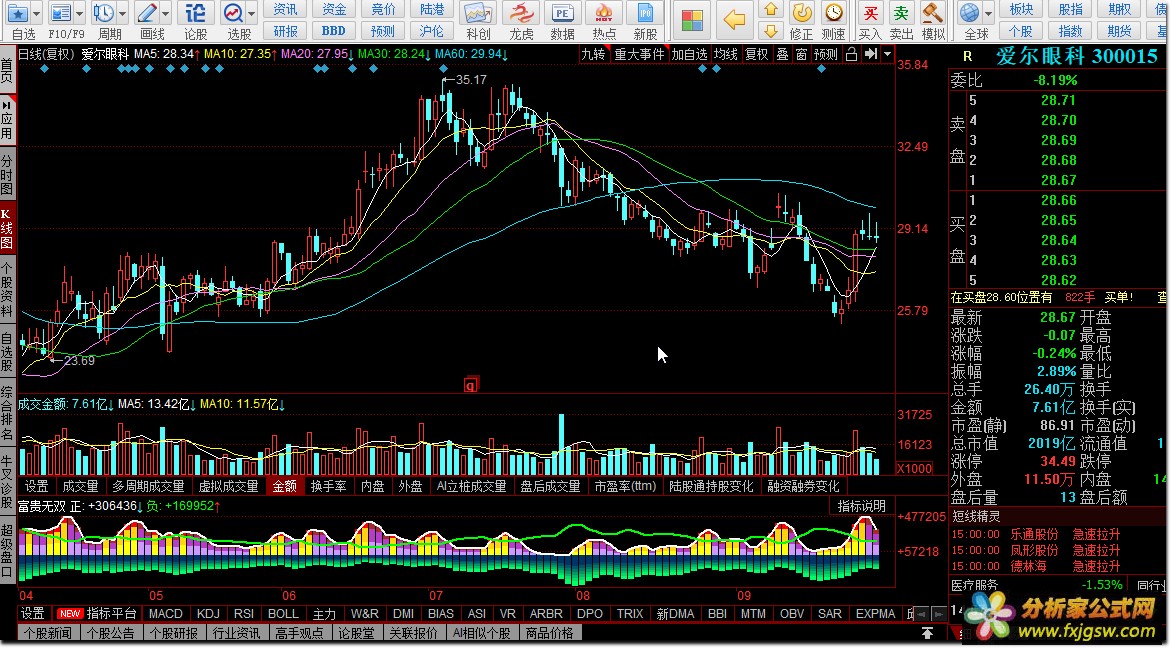Open the 个股资料 sidebar tab

point(7,291)
